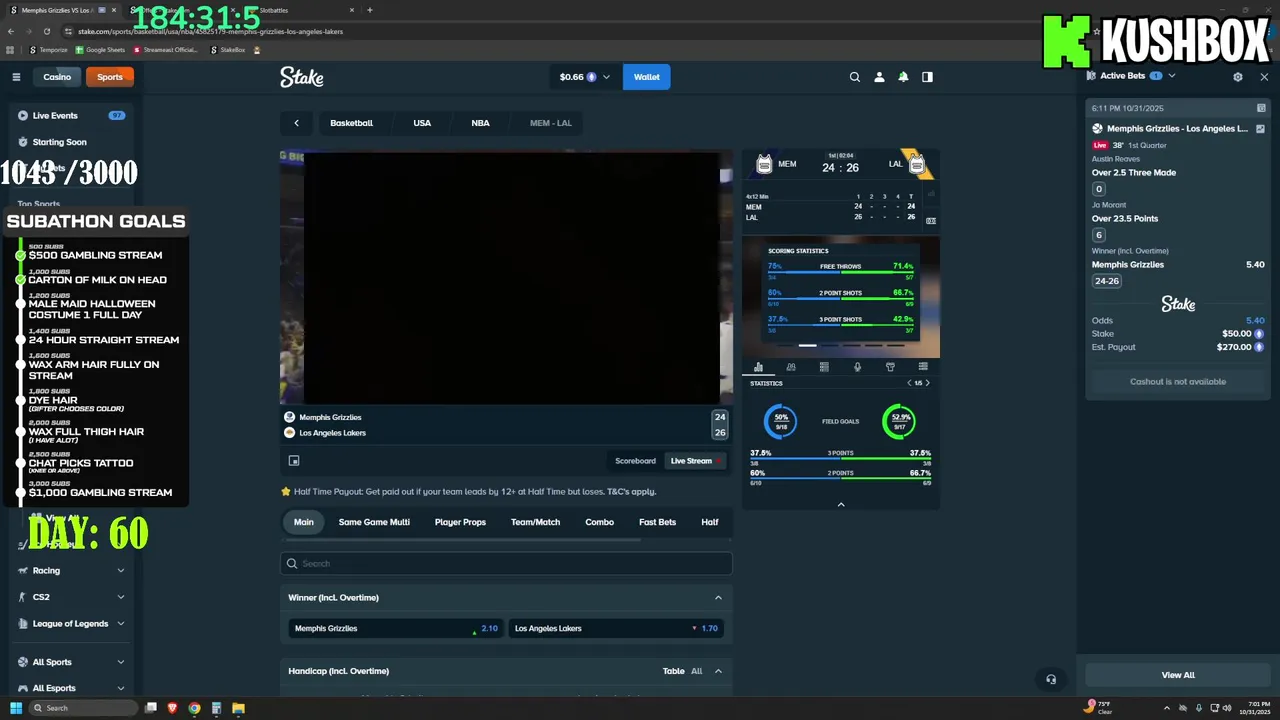Open the USA breadcrumb

[422, 123]
